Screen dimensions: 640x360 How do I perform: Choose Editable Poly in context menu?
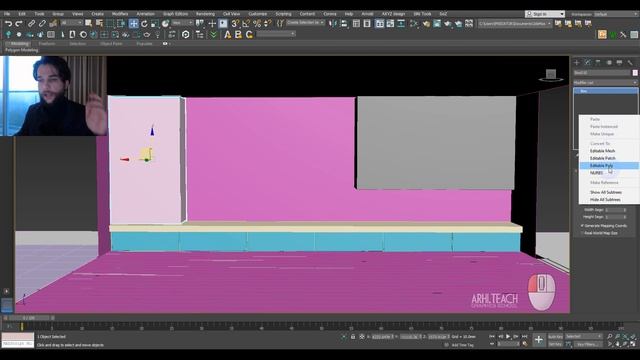609,165
